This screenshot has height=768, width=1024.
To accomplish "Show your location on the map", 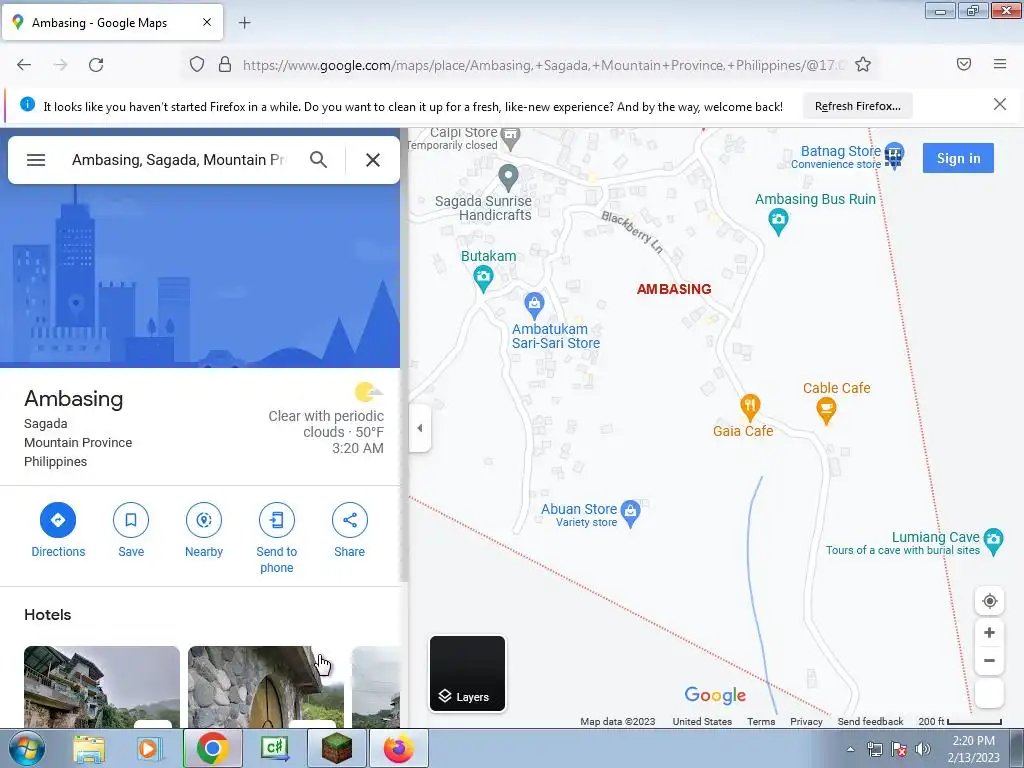I will point(989,601).
